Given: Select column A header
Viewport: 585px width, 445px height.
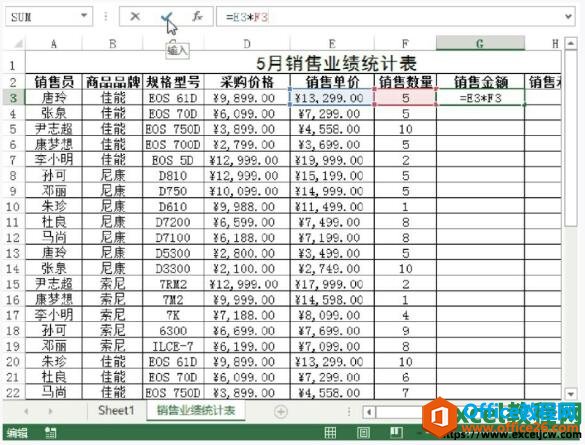Looking at the screenshot, I should pyautogui.click(x=54, y=44).
